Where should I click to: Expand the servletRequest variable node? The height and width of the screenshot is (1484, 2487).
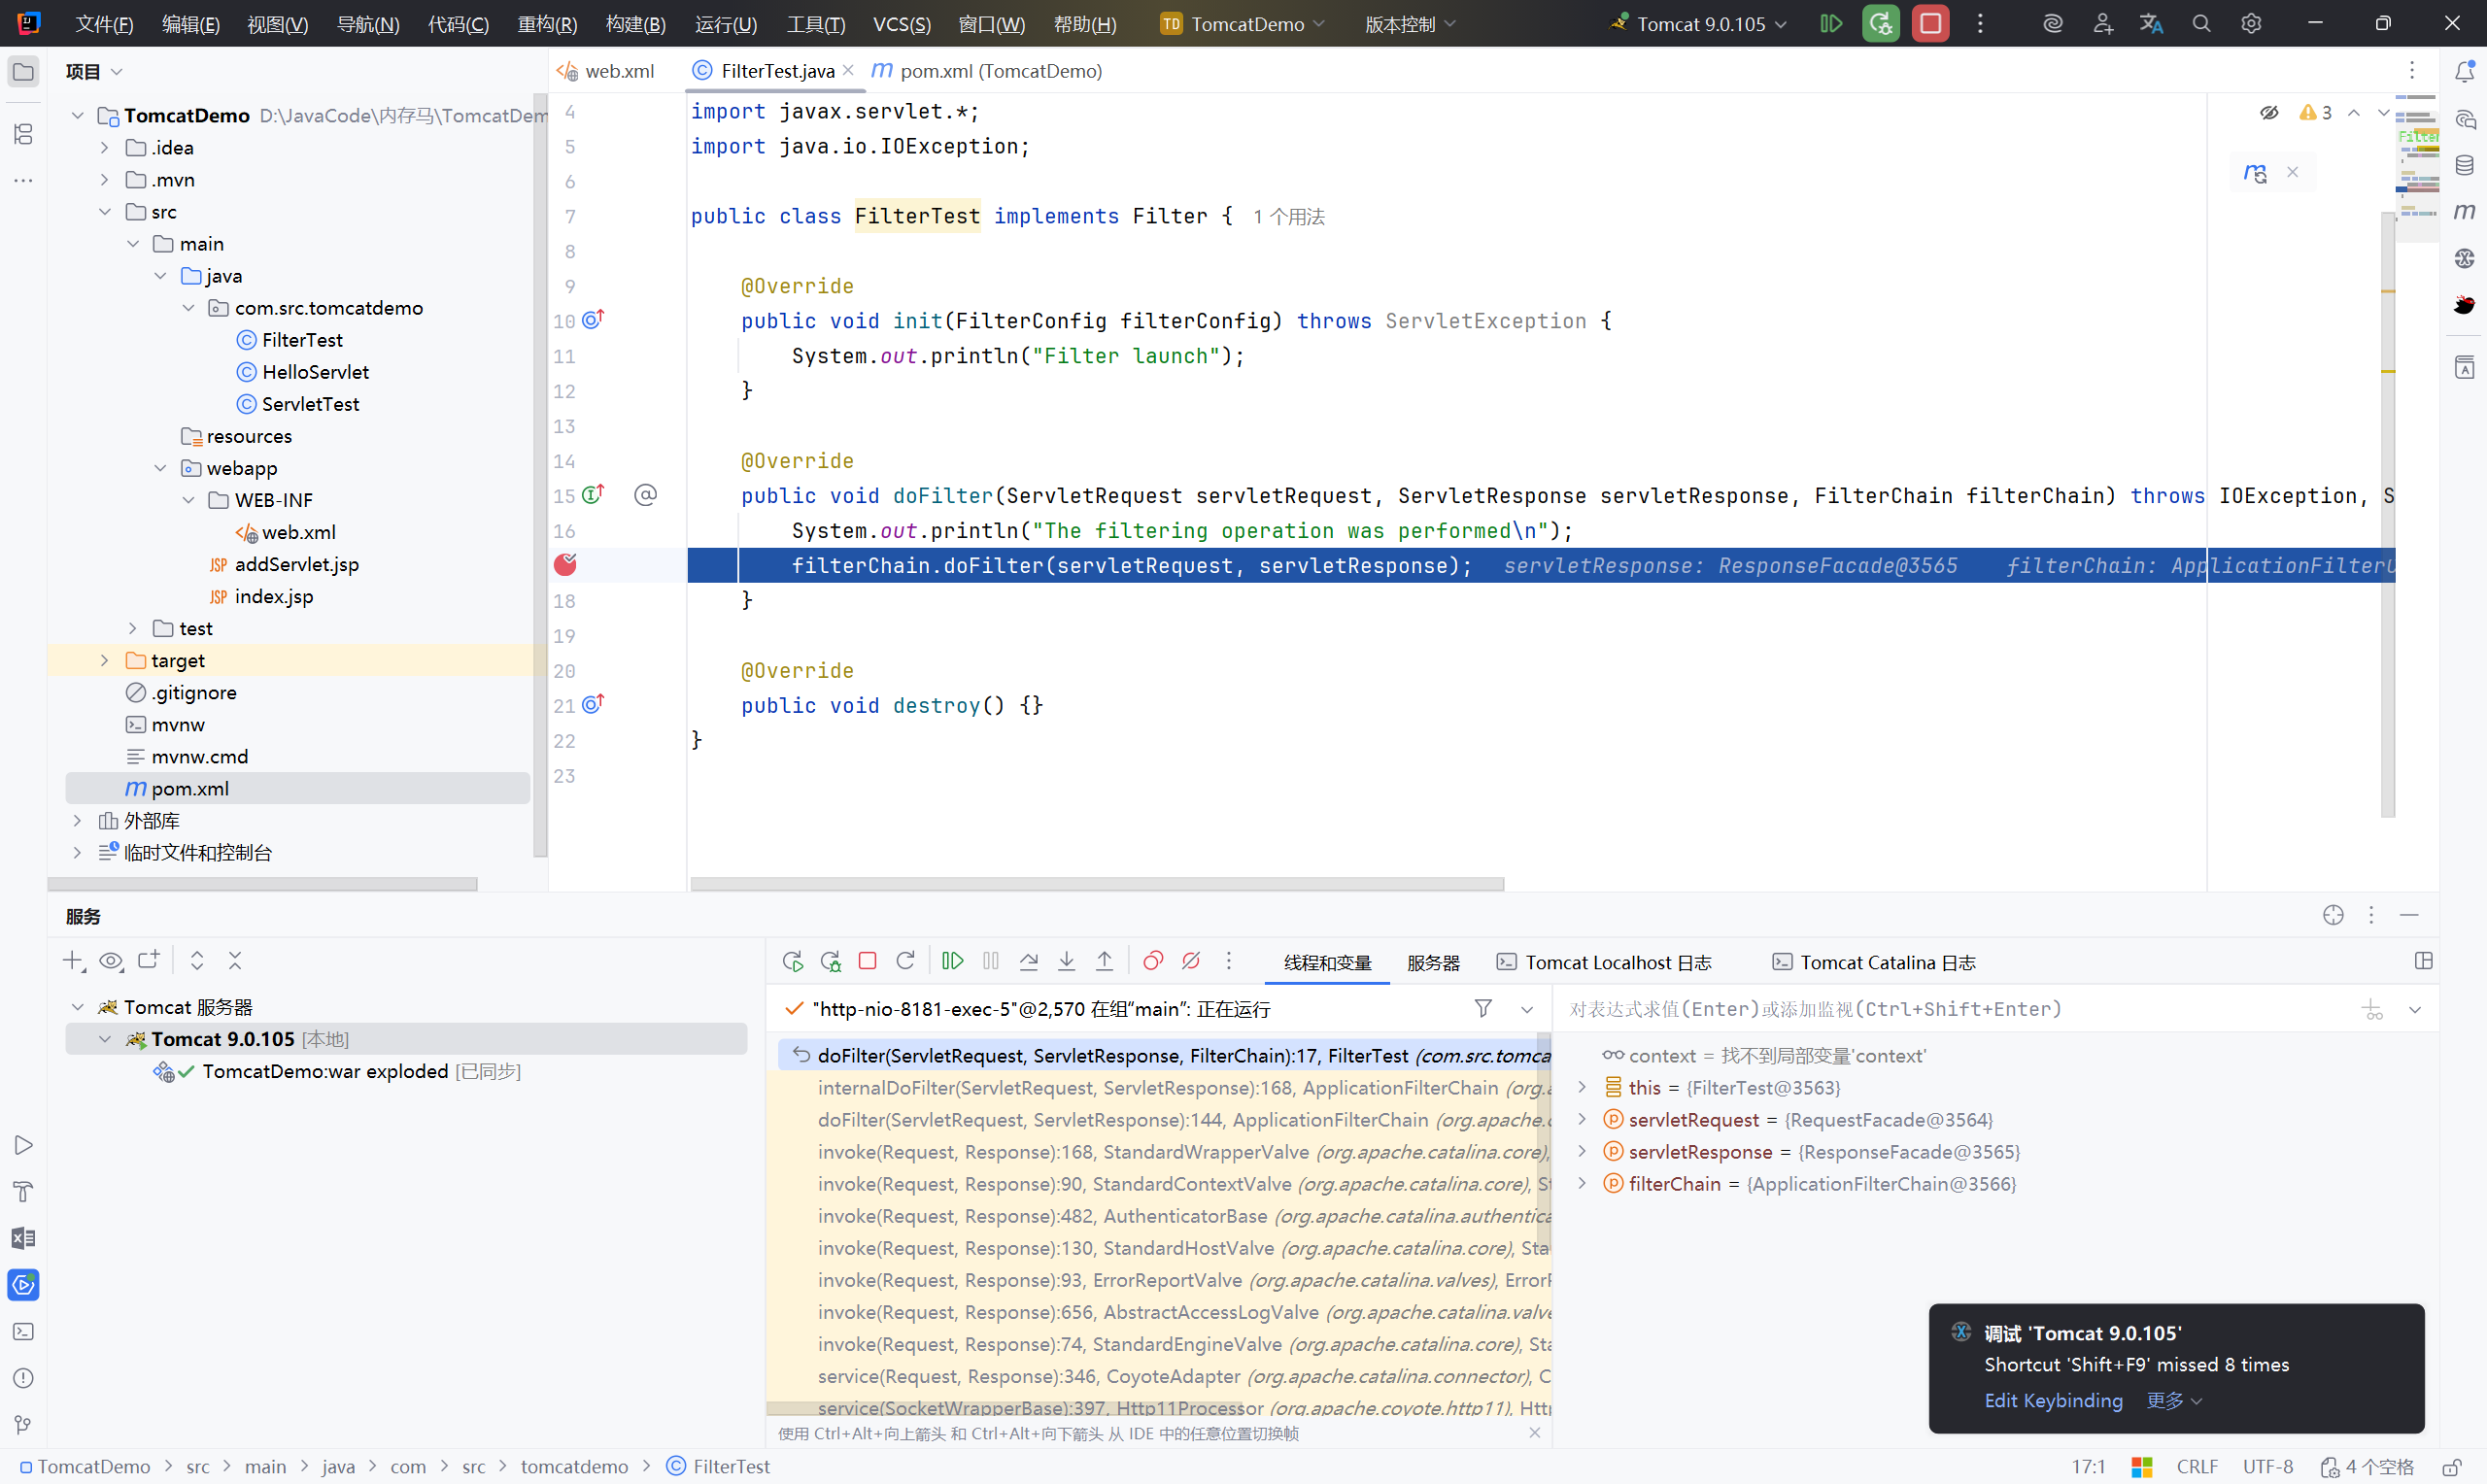tap(1582, 1120)
